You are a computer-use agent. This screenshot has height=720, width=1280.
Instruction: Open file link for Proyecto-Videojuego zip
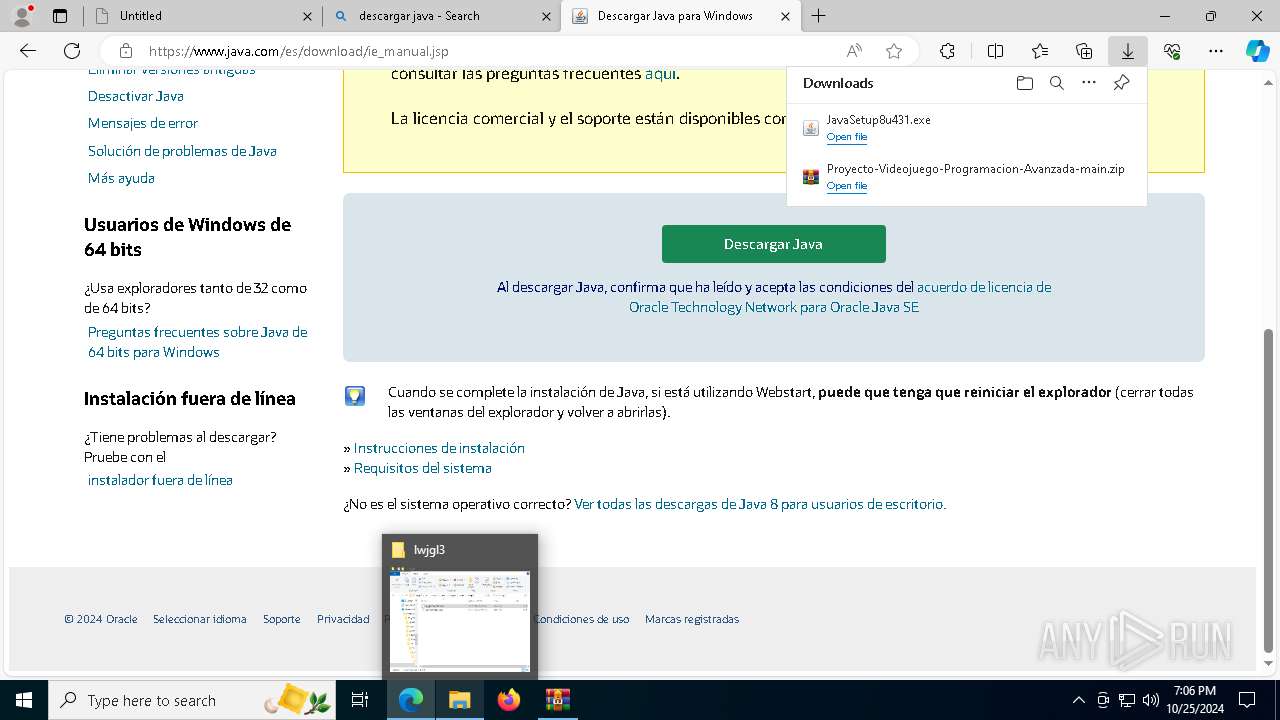846,186
